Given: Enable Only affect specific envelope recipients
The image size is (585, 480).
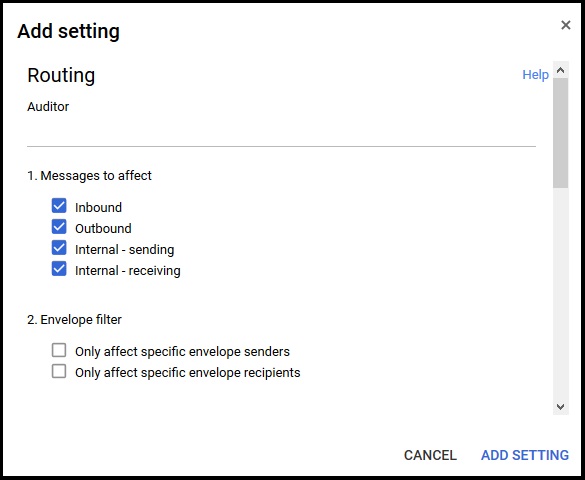Looking at the screenshot, I should (x=59, y=371).
